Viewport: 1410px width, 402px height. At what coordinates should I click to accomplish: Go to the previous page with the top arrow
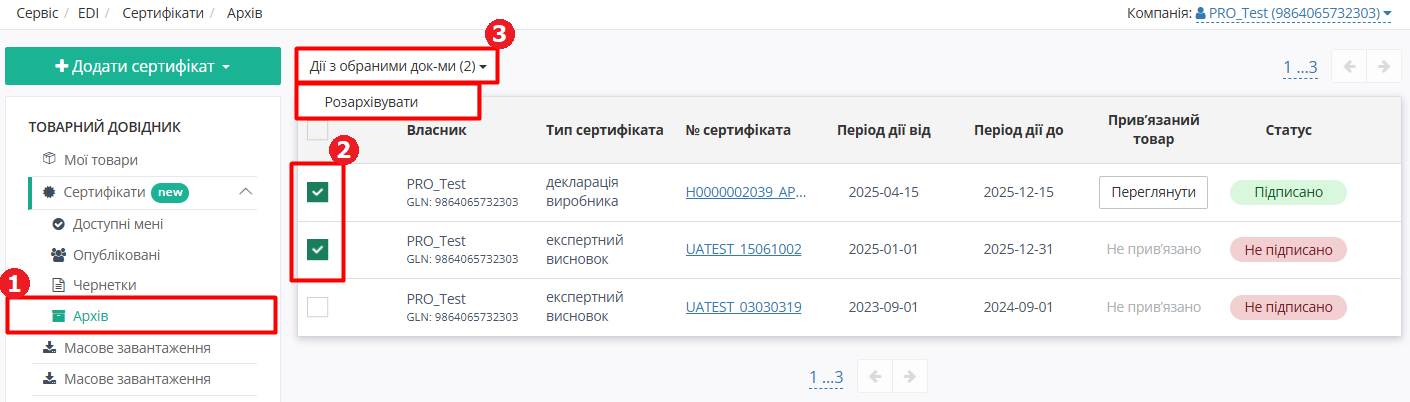coord(1350,67)
